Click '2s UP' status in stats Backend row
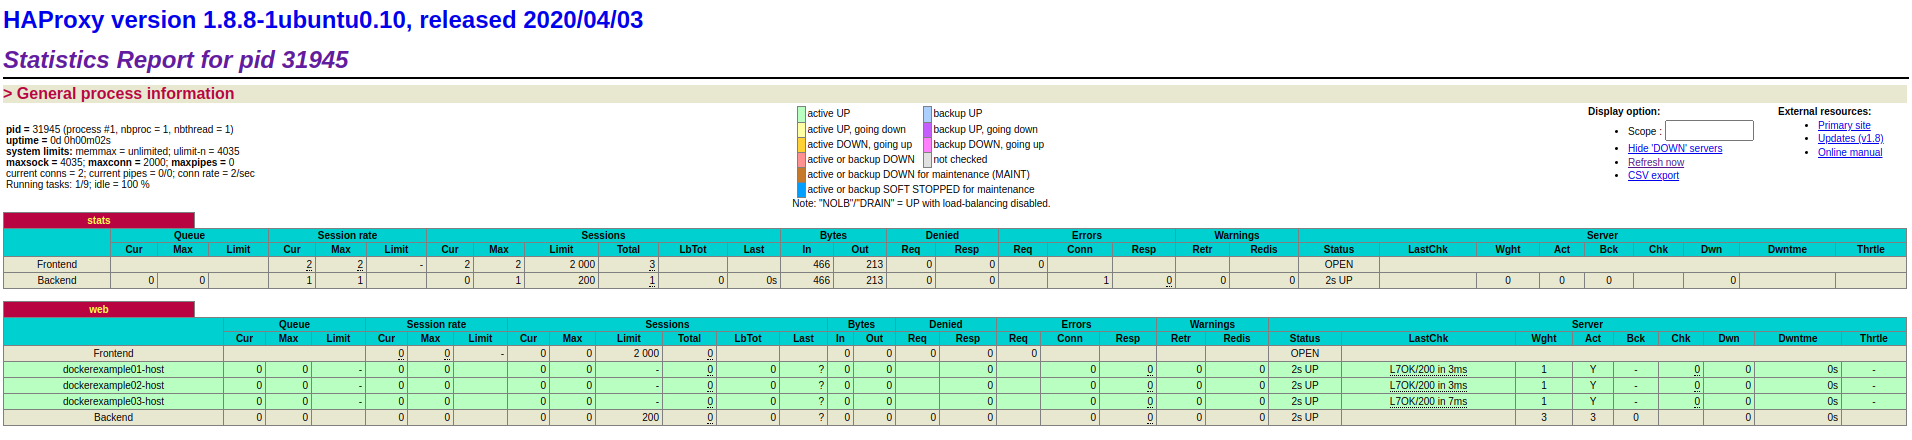Screen dimensions: 1912x440 coord(1339,280)
